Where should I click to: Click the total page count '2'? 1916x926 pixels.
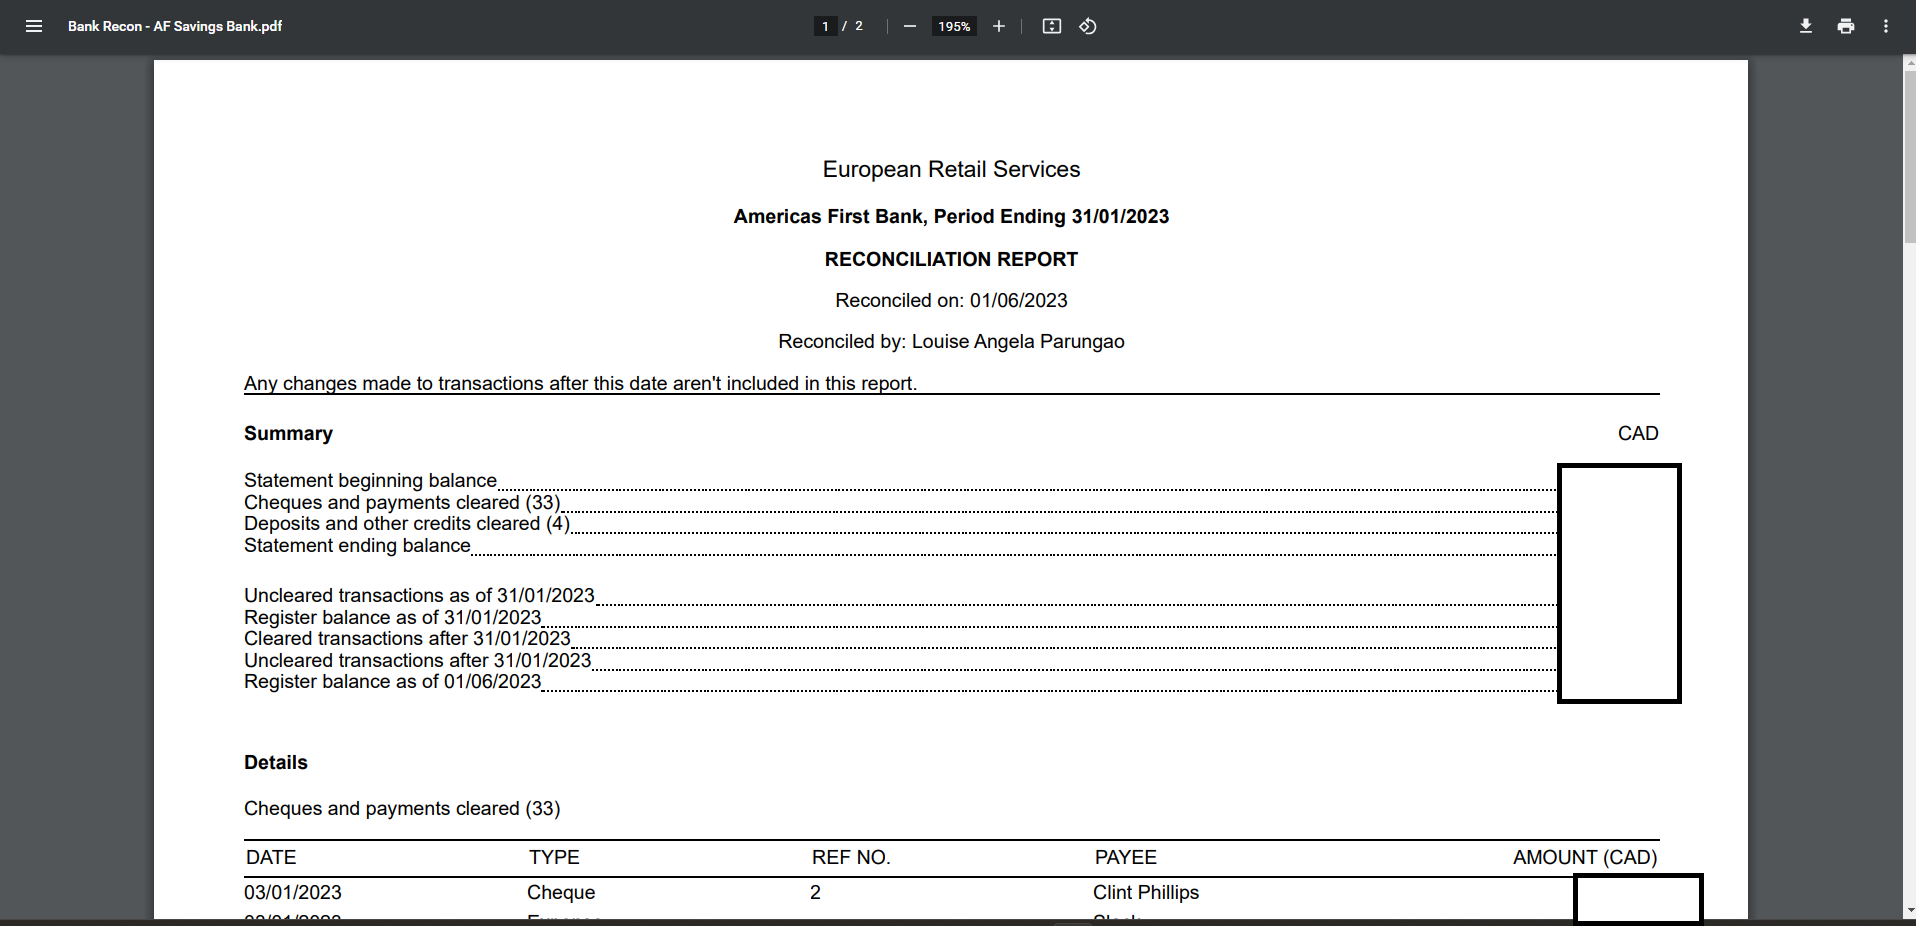point(858,26)
